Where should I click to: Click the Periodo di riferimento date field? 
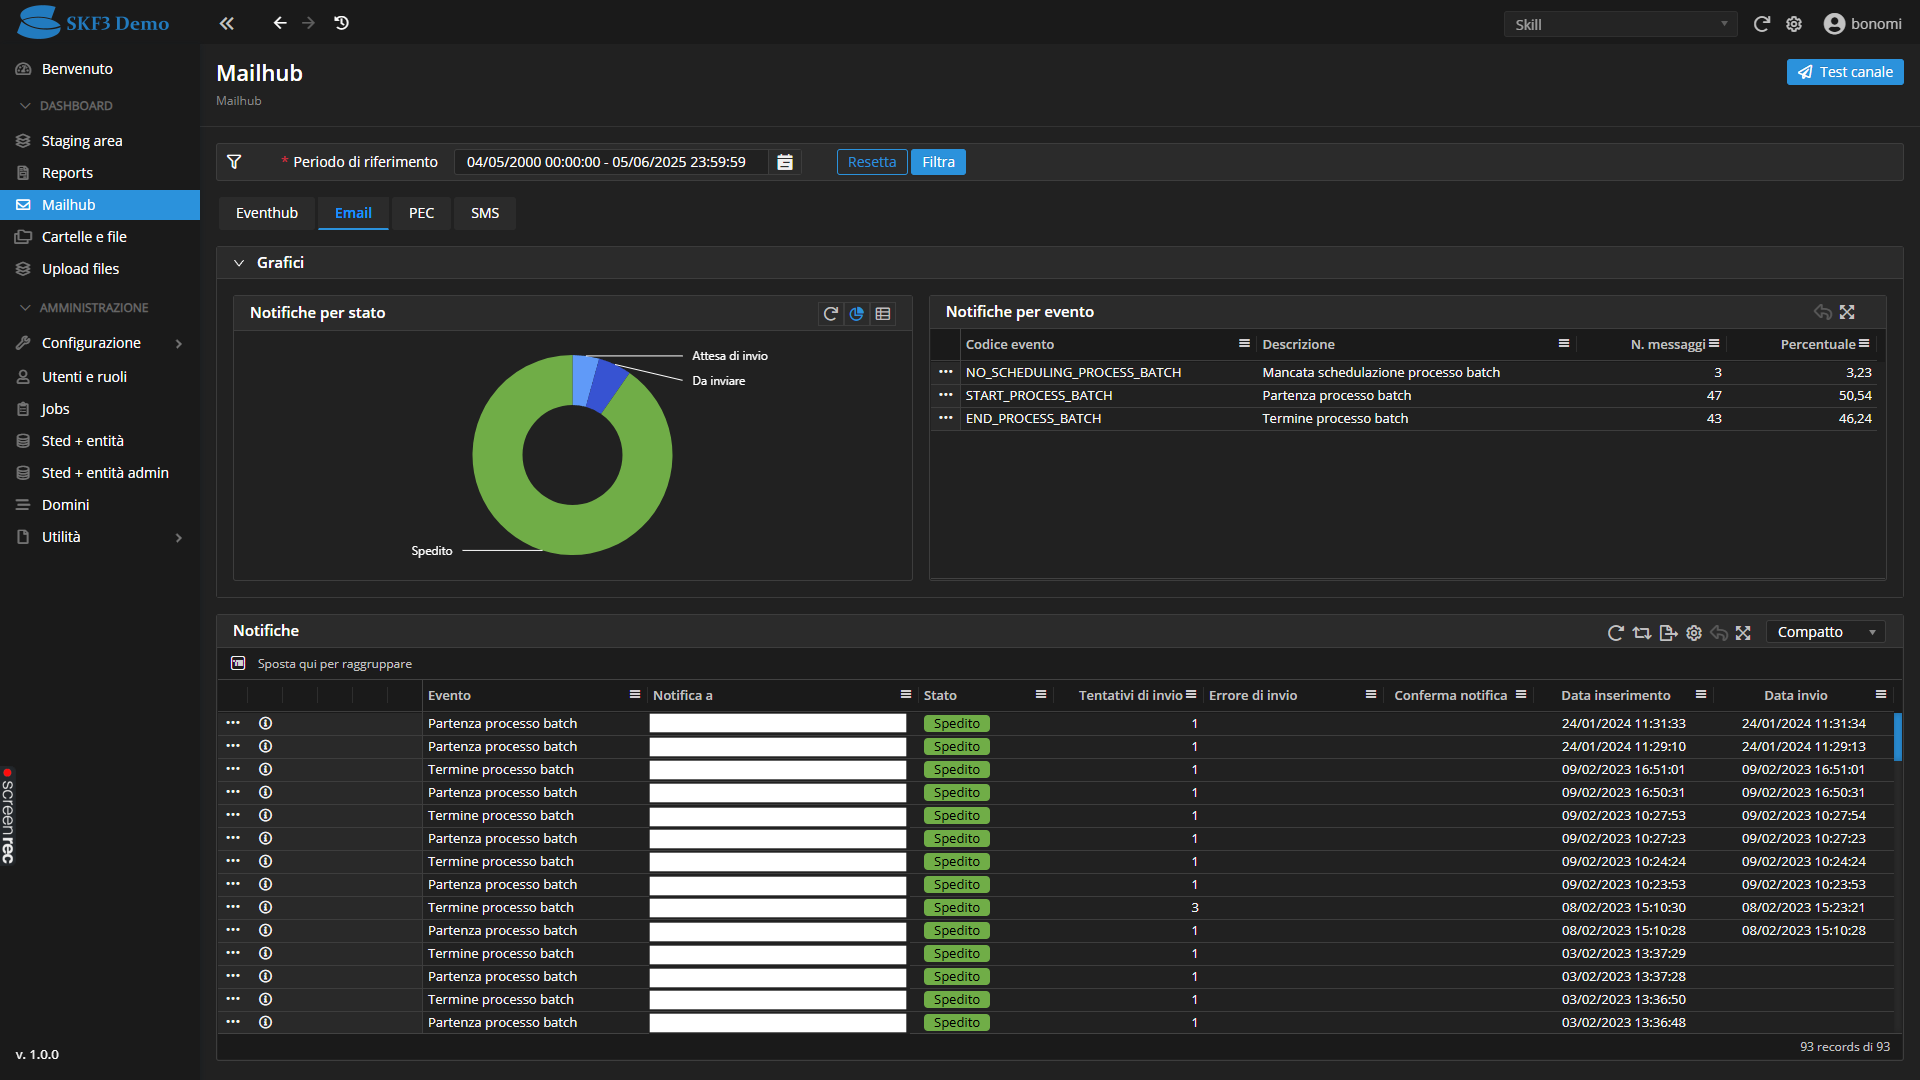pos(612,162)
